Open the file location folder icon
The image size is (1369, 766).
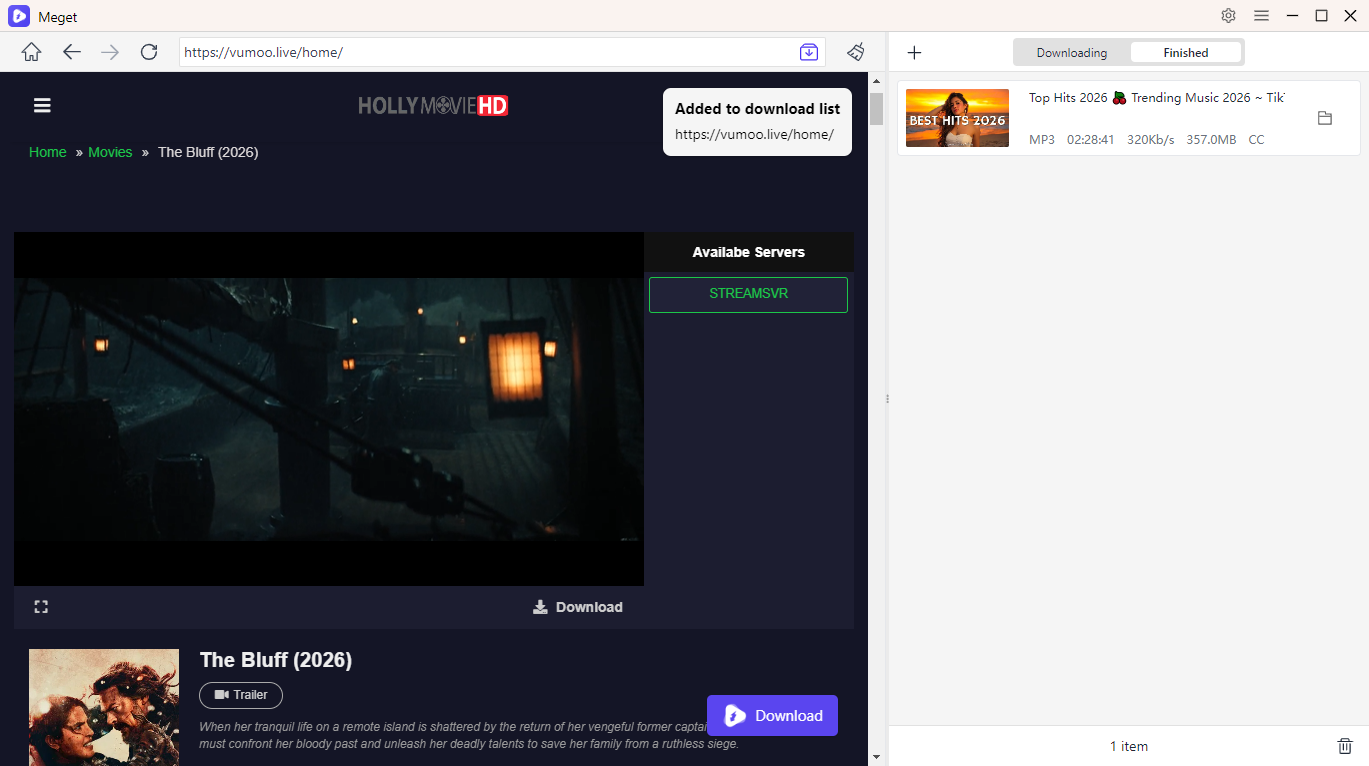tap(1325, 118)
